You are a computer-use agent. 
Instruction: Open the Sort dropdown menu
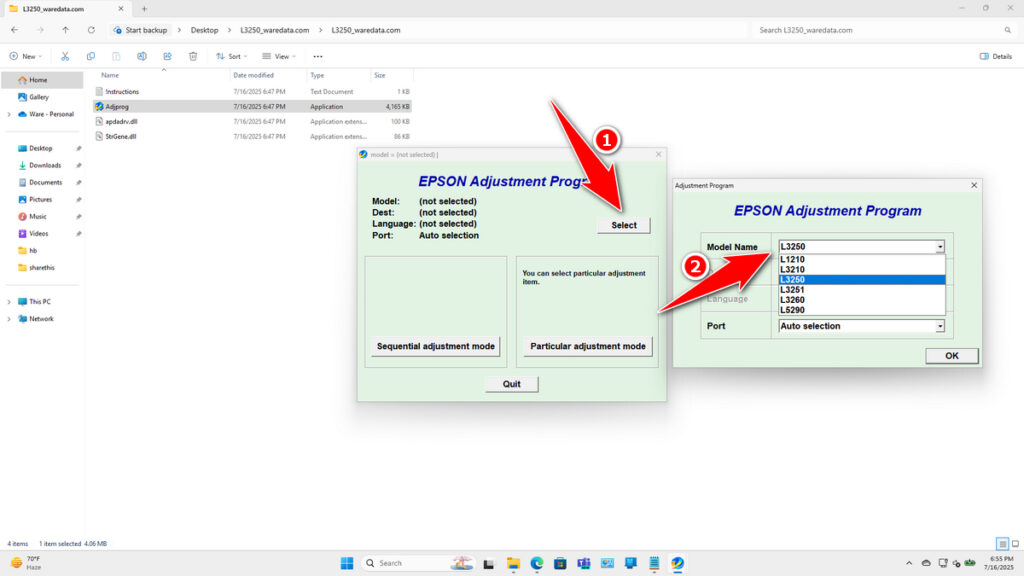[232, 56]
